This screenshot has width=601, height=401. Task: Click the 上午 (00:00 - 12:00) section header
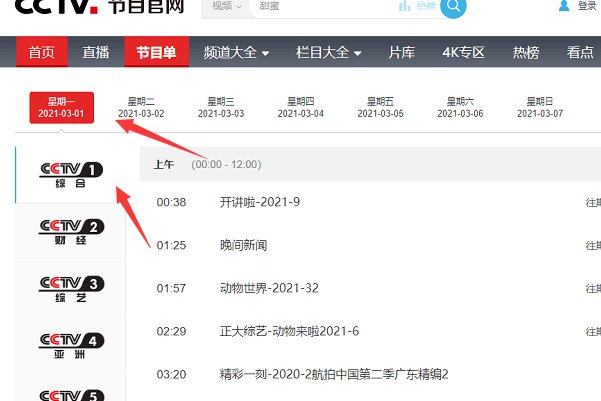pyautogui.click(x=370, y=164)
